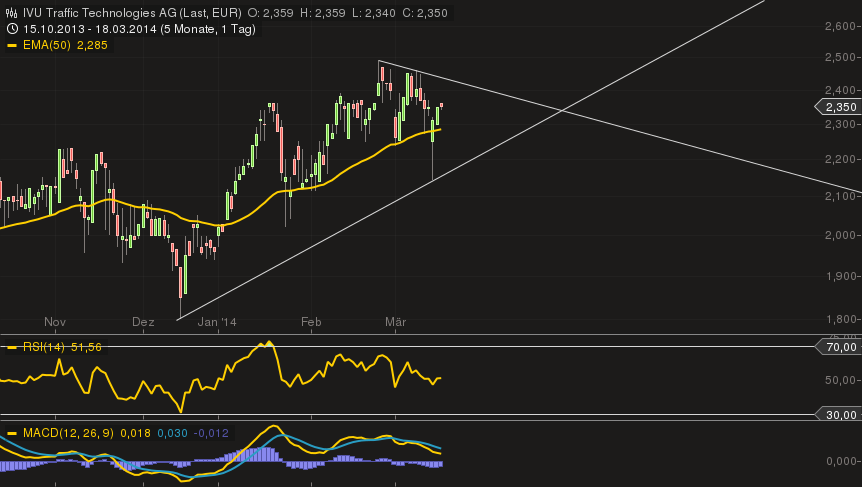Click the yellow MACD legend marker
The image size is (862, 487).
click(12, 433)
